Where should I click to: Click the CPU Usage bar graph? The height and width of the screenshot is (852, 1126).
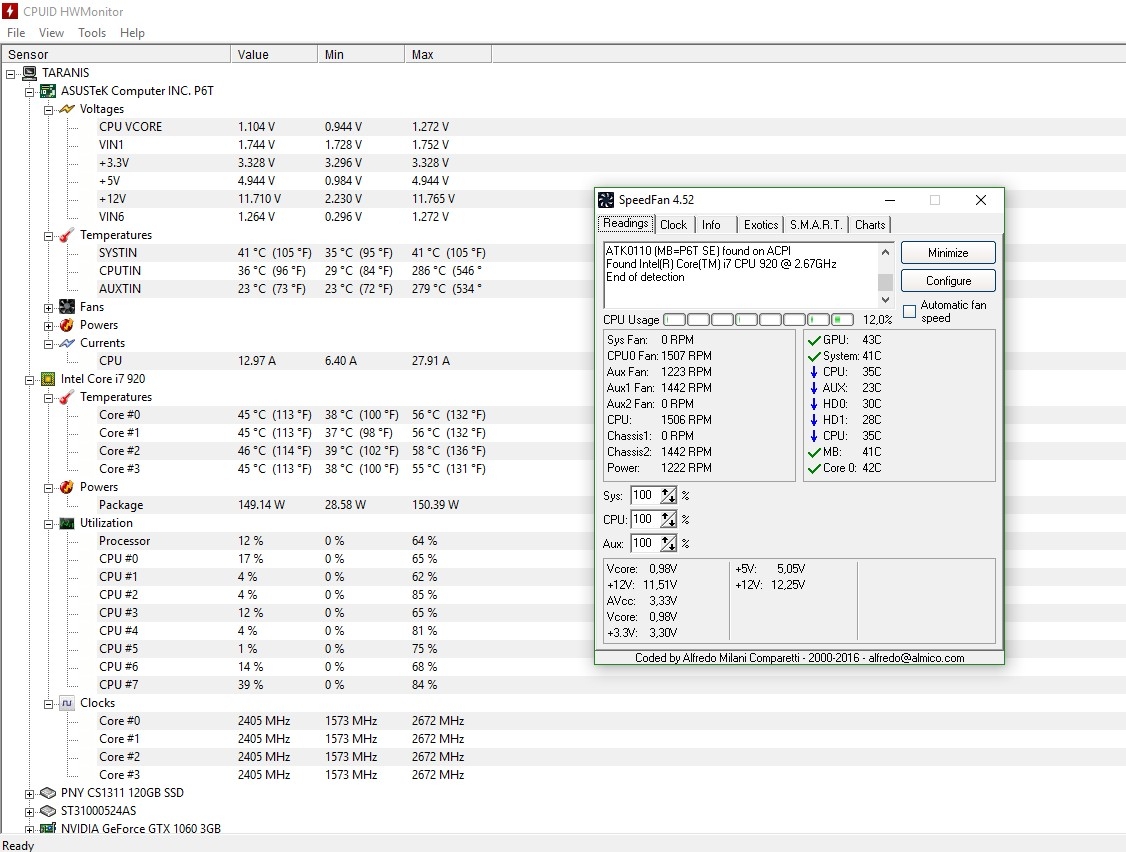click(758, 320)
